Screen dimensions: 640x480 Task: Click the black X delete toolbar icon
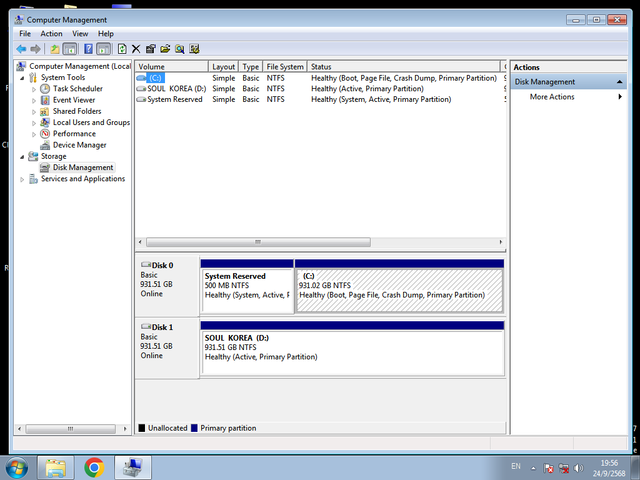pyautogui.click(x=136, y=49)
